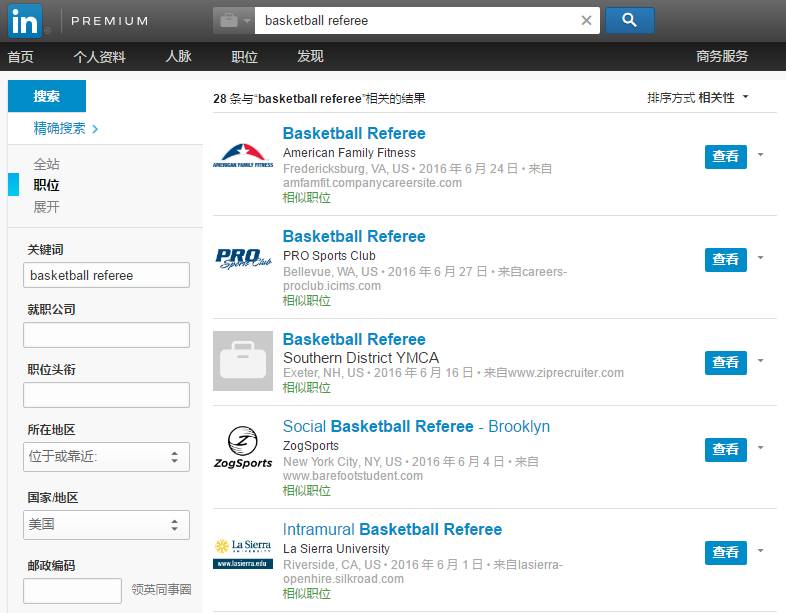This screenshot has width=786, height=613.
Task: Open the 职位 menu in navigation bar
Action: pos(245,56)
